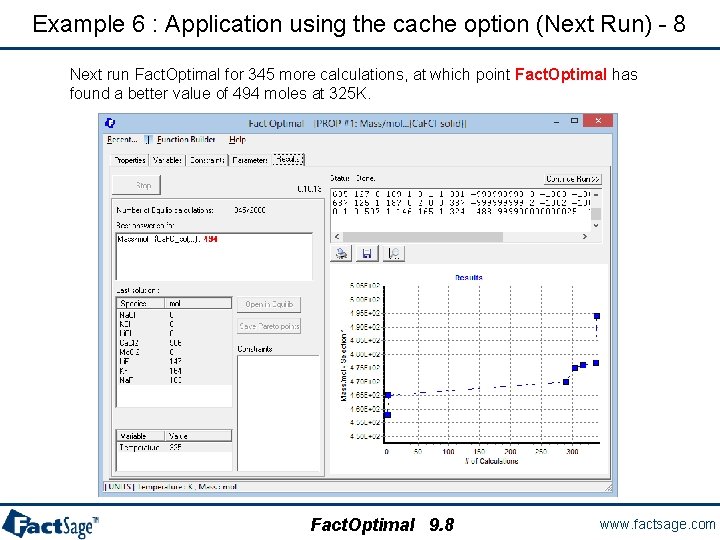Switch to the Variables tab

coord(167,160)
